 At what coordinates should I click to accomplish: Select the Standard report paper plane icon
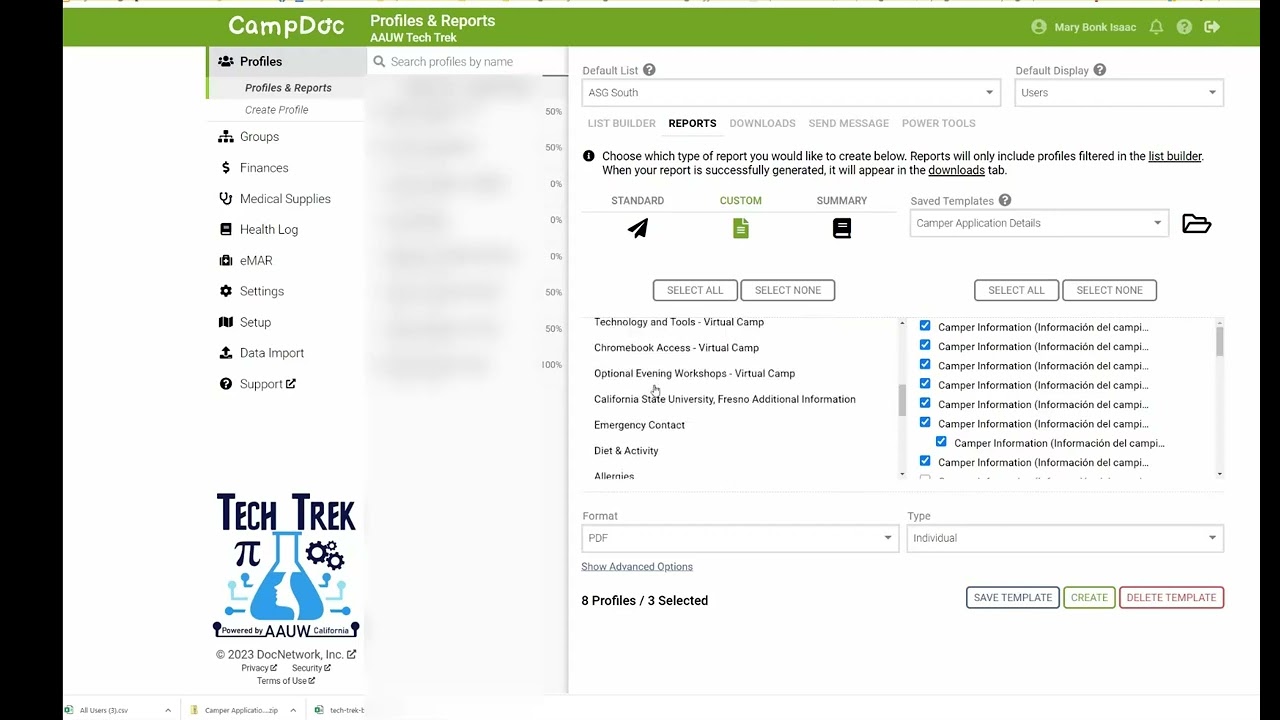coord(638,229)
